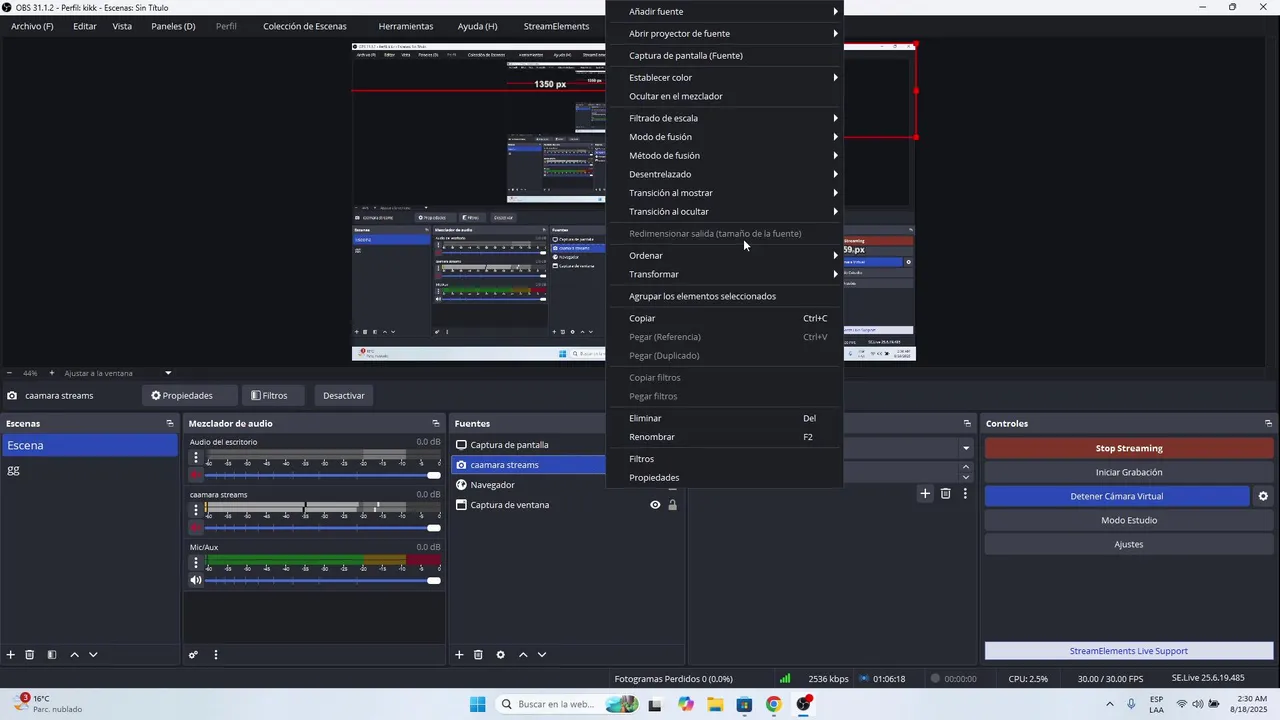The image size is (1280, 720).
Task: Expand the Filtrado de escala submenu
Action: pos(725,118)
